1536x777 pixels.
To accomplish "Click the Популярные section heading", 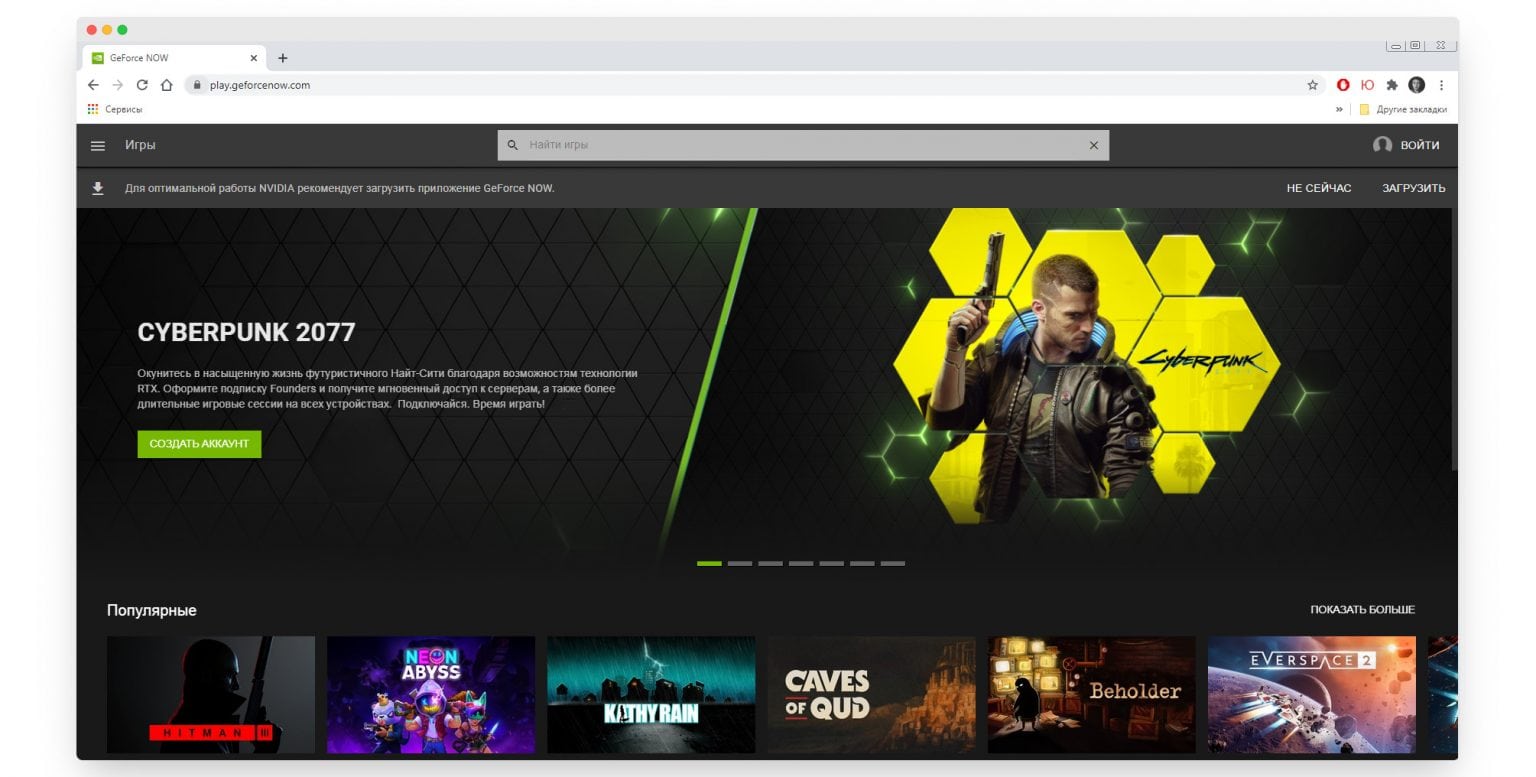I will click(x=152, y=610).
